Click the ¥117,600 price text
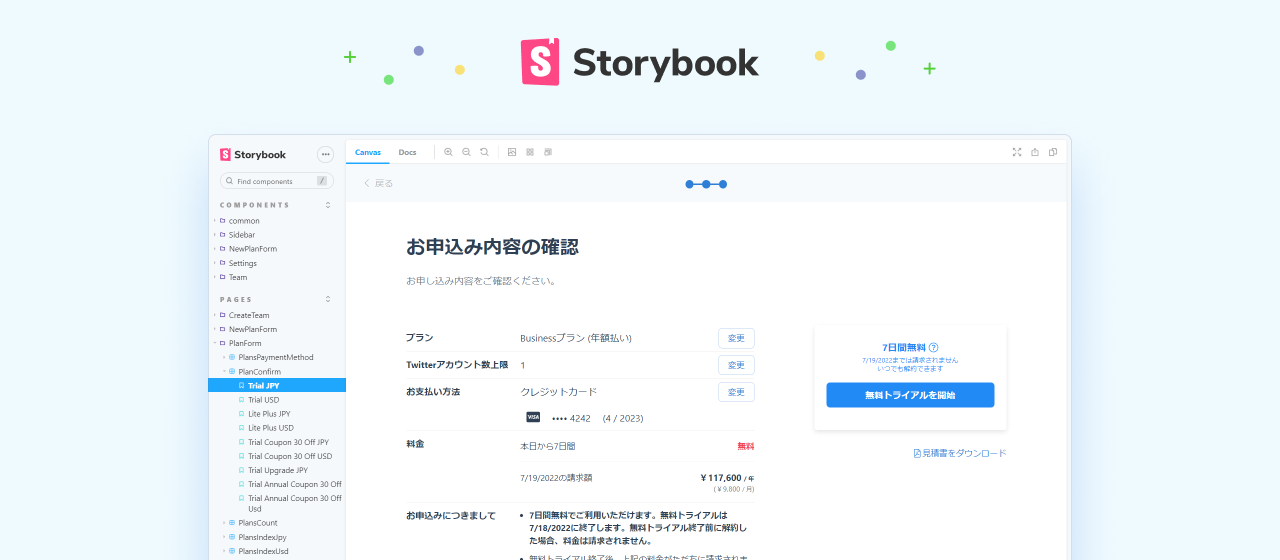This screenshot has width=1280, height=560. click(720, 478)
